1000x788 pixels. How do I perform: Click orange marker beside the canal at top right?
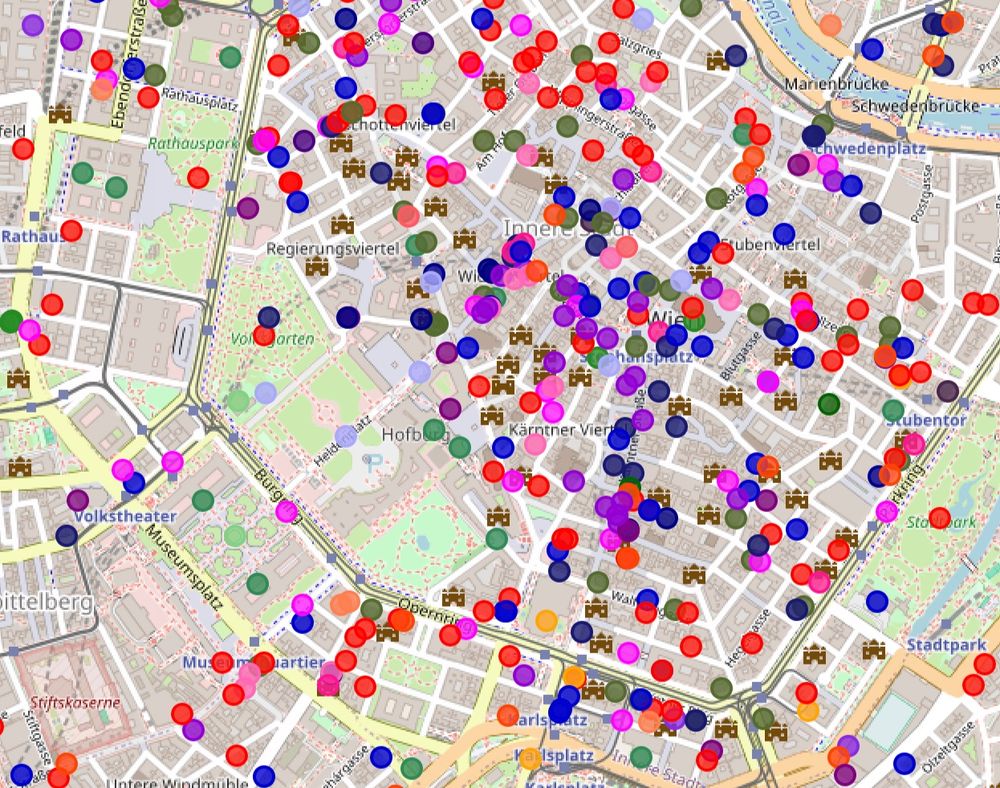coord(830,26)
